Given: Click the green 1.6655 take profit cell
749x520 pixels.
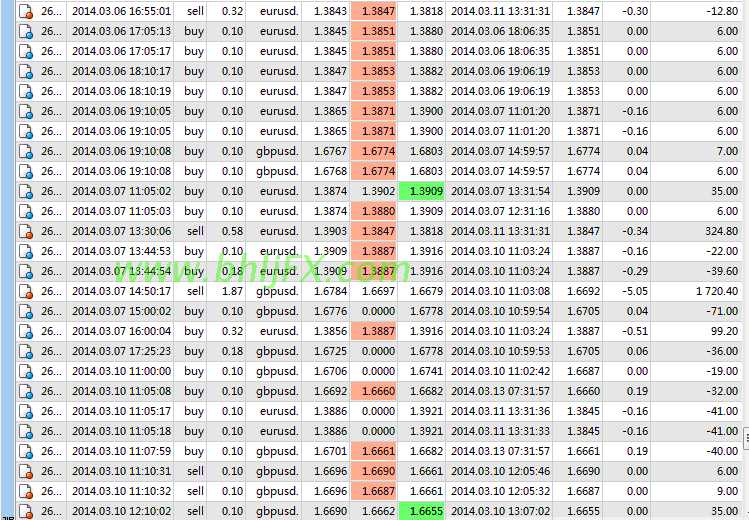Looking at the screenshot, I should 421,510.
